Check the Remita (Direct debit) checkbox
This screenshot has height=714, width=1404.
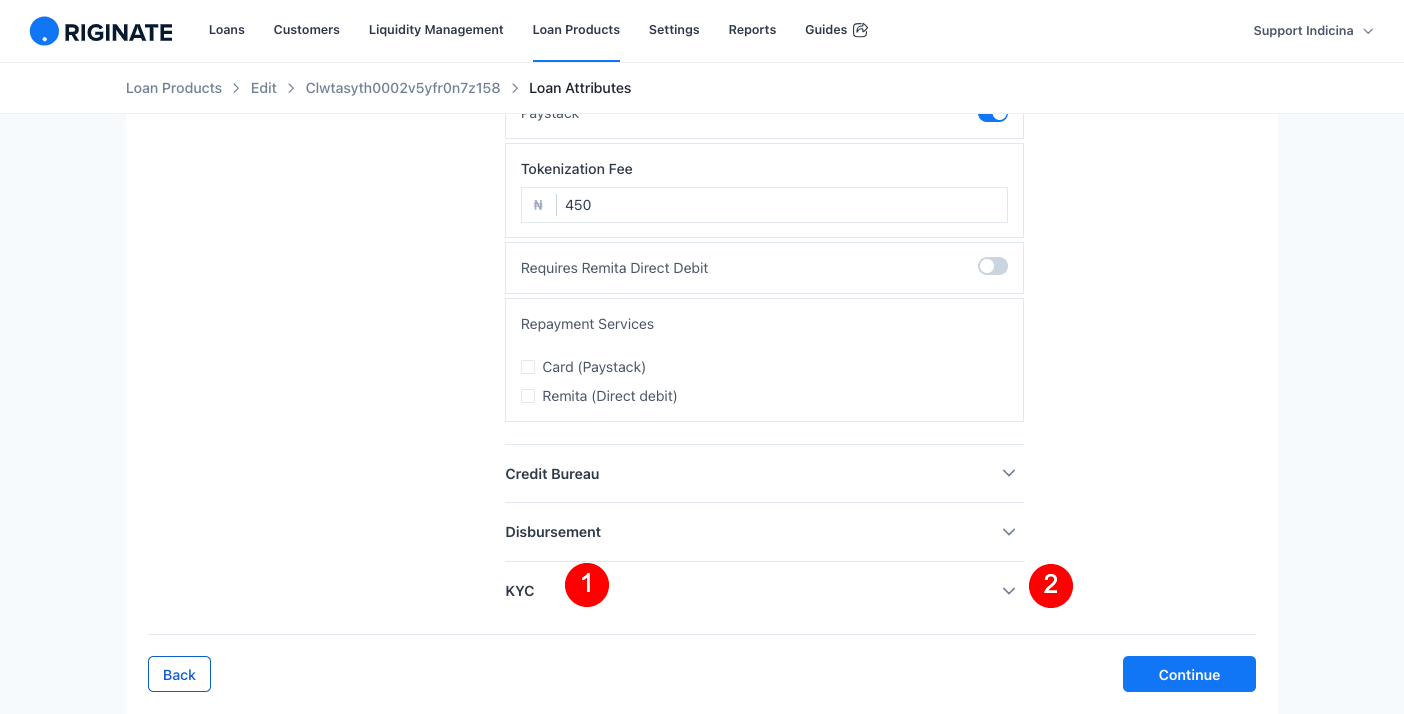pyautogui.click(x=528, y=396)
